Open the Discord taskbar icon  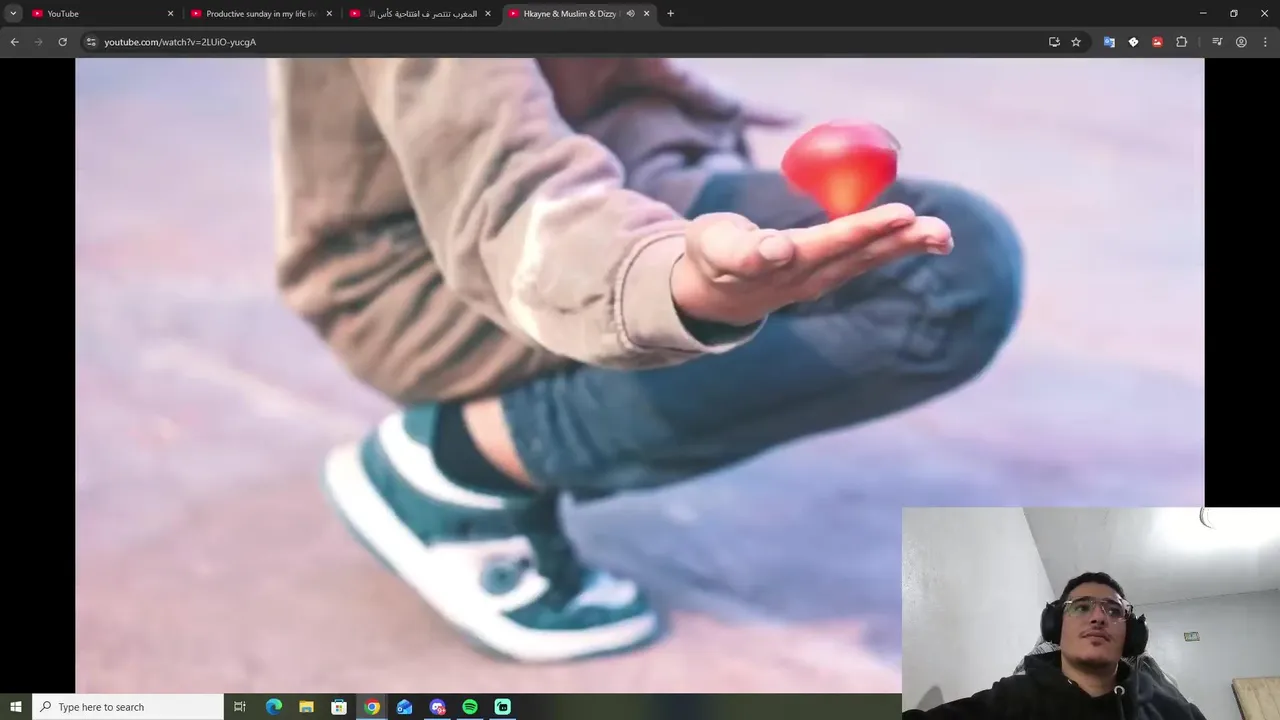point(437,707)
